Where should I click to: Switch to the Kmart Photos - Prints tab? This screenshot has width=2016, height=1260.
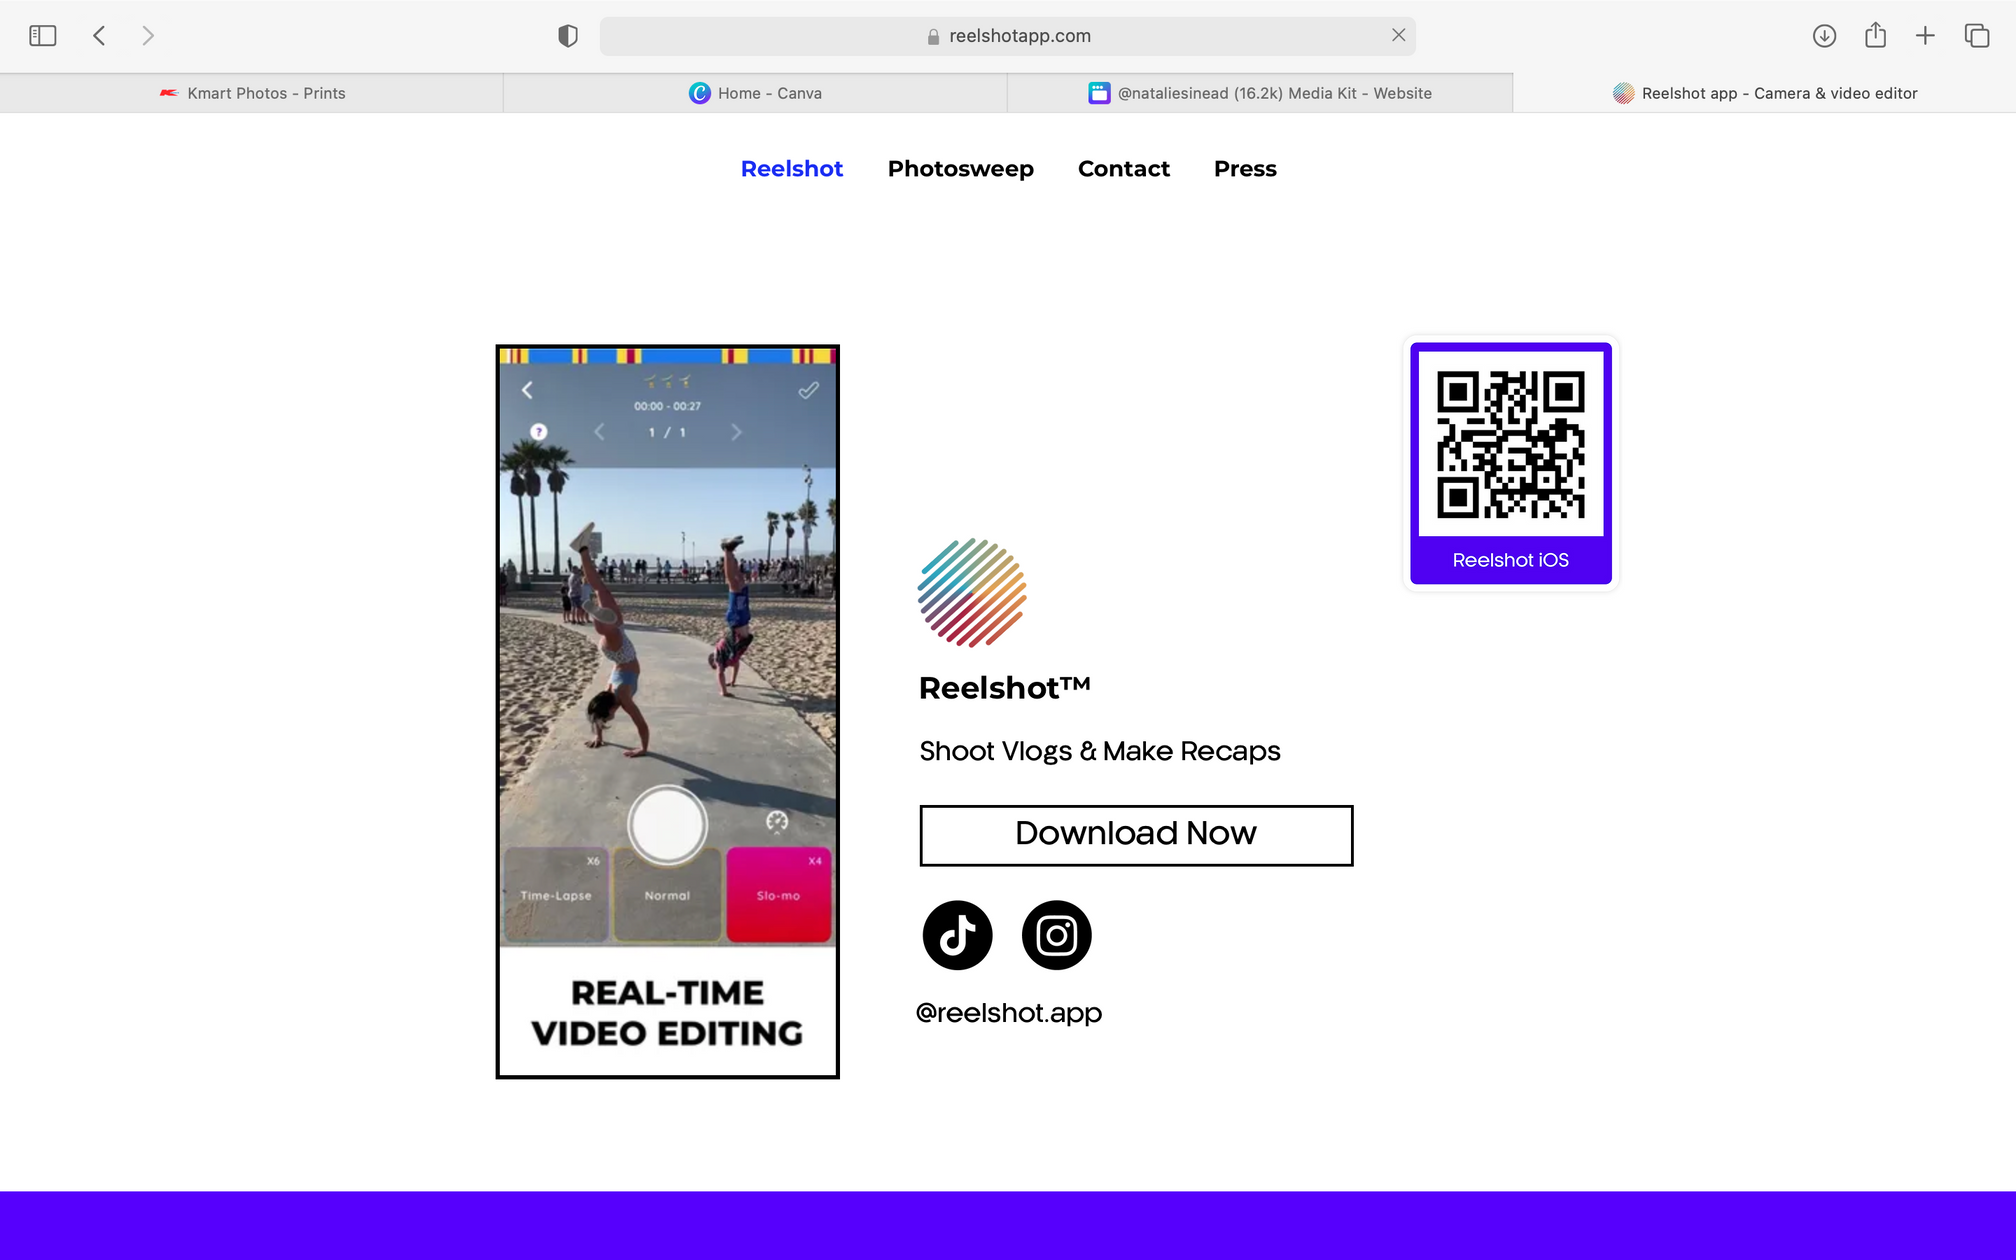click(252, 93)
